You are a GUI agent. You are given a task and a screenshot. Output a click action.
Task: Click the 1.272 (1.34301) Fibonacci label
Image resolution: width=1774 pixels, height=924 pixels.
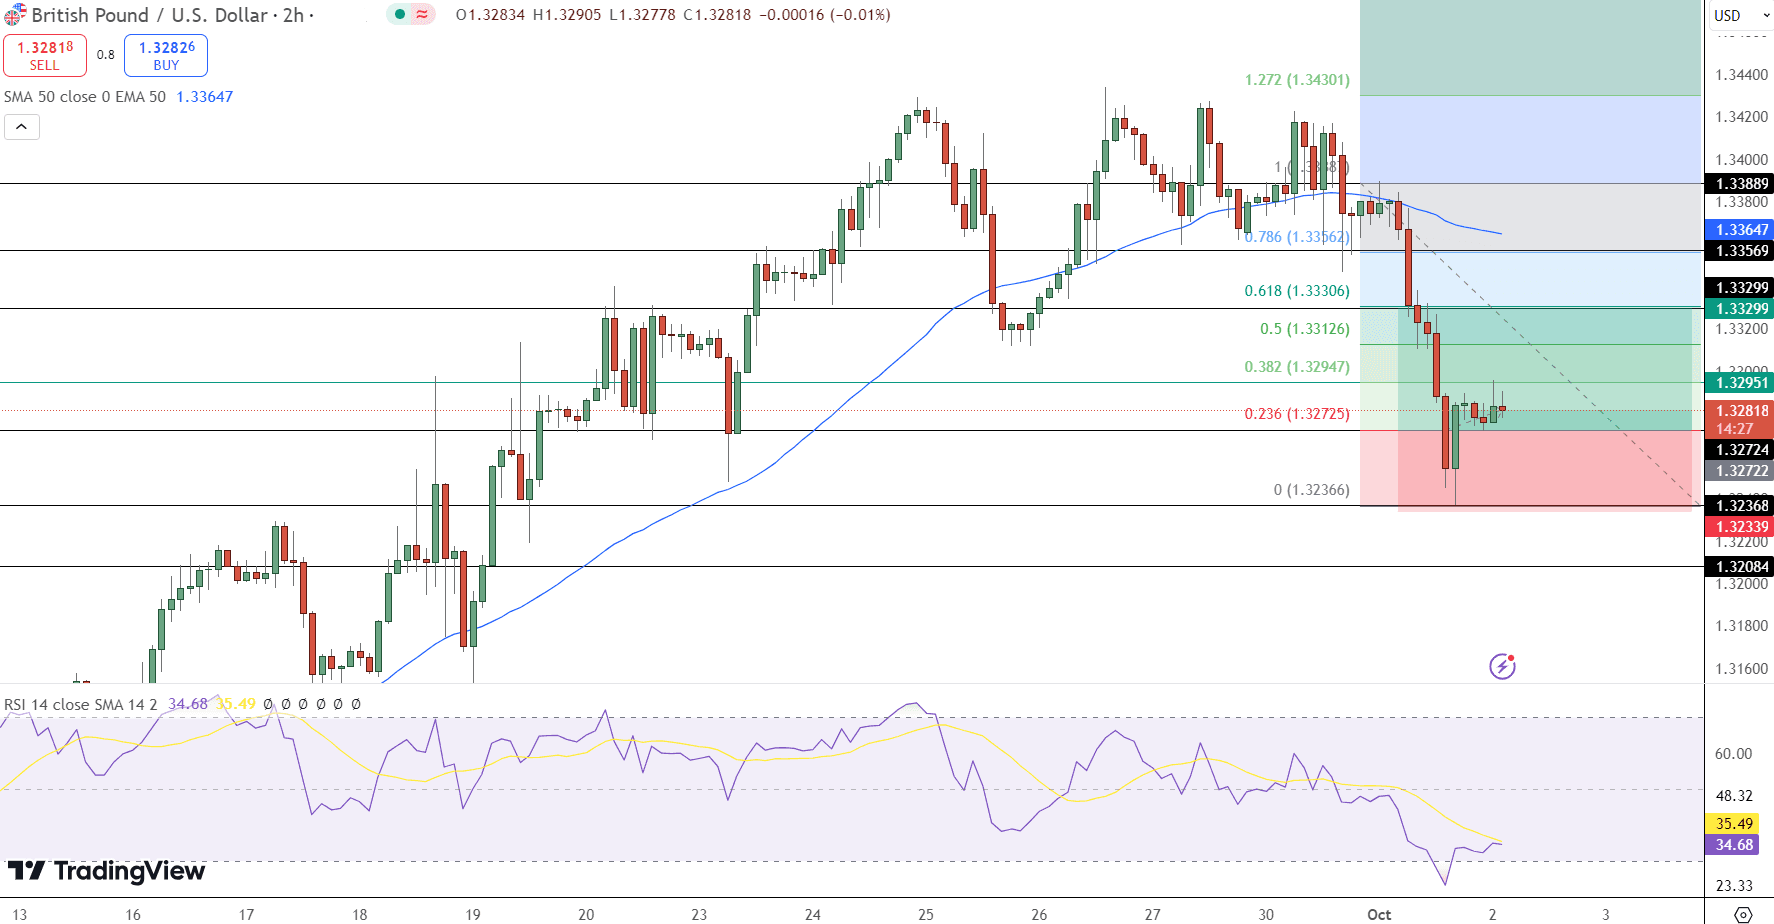tap(1297, 80)
